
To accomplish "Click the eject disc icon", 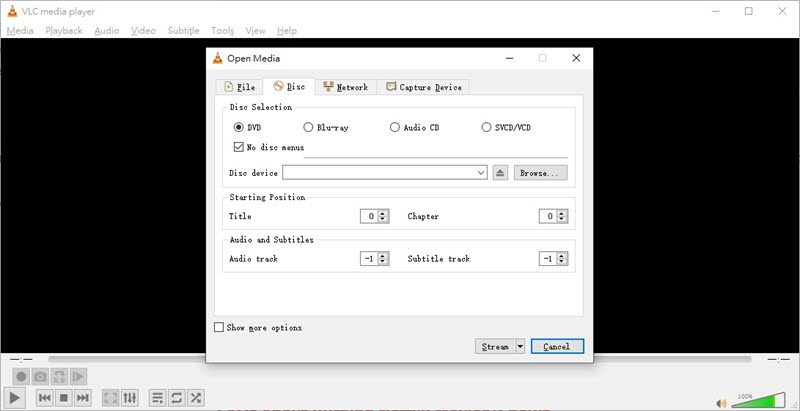I will pos(500,173).
